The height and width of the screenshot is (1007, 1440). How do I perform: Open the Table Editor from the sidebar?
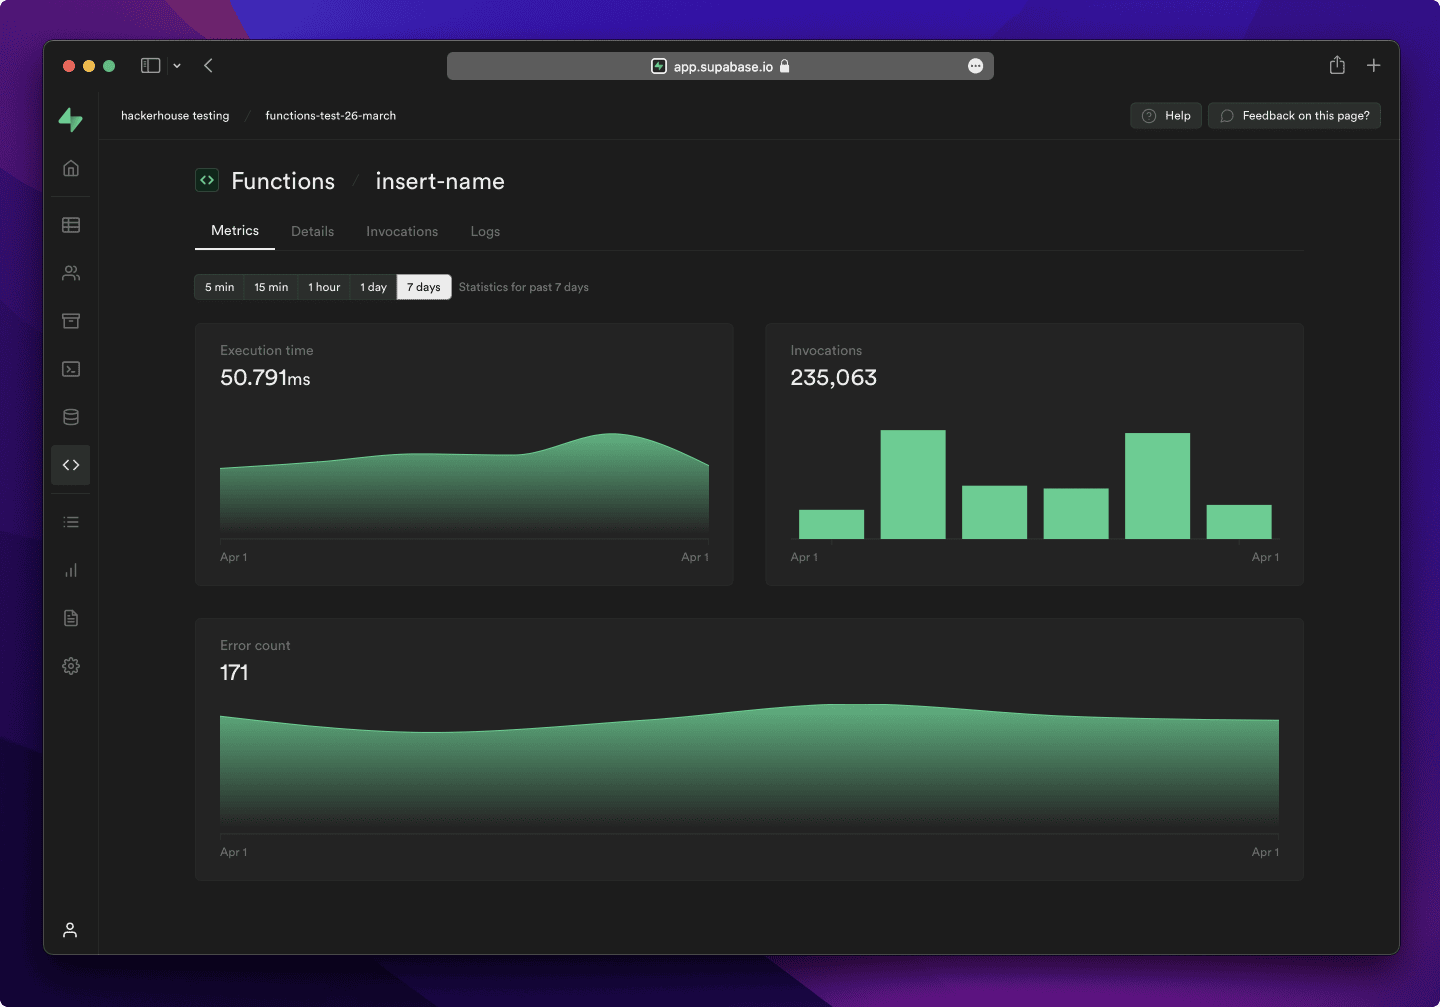[70, 224]
